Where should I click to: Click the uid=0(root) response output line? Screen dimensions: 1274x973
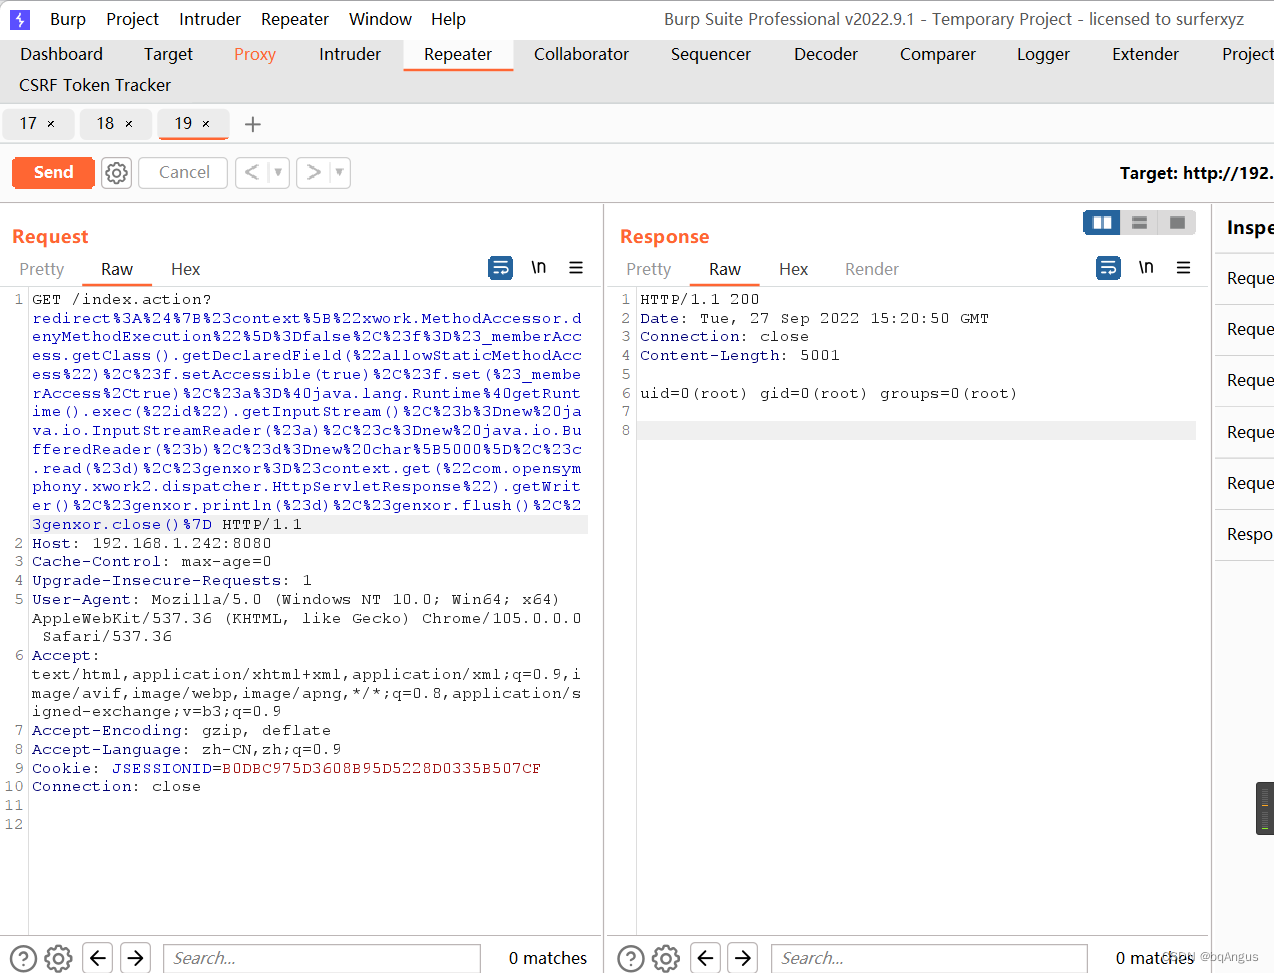point(828,393)
